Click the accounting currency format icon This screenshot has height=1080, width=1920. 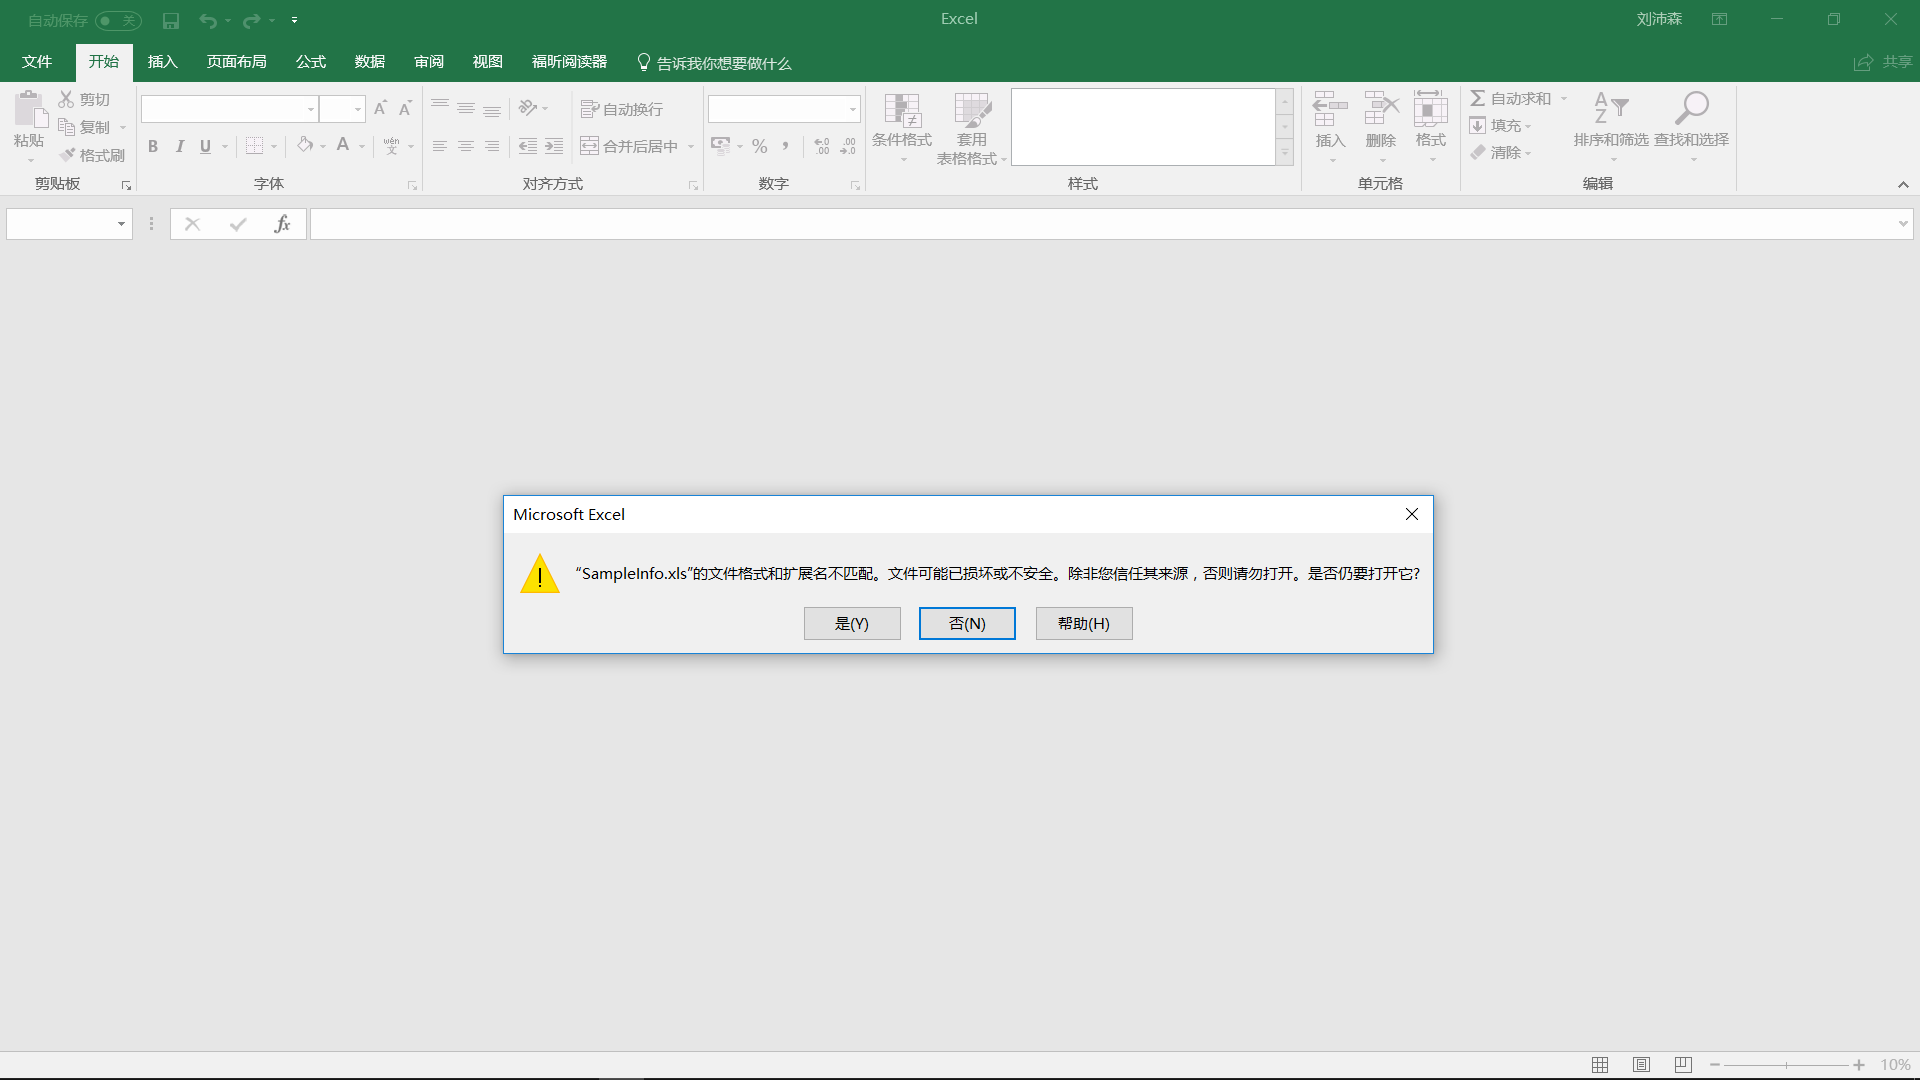(721, 146)
